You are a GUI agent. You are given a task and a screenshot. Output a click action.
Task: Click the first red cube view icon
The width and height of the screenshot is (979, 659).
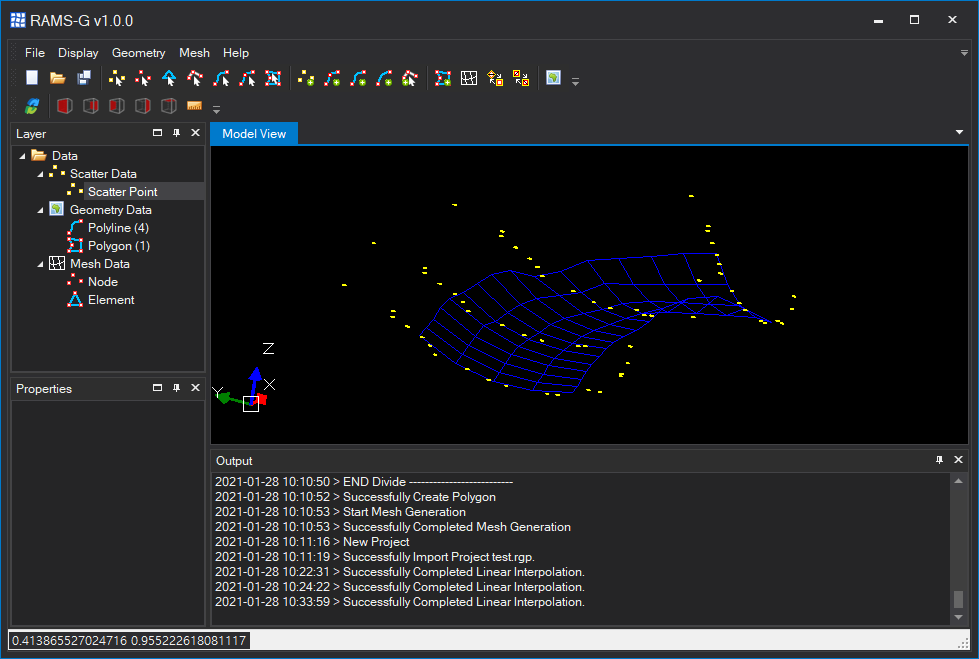(64, 106)
